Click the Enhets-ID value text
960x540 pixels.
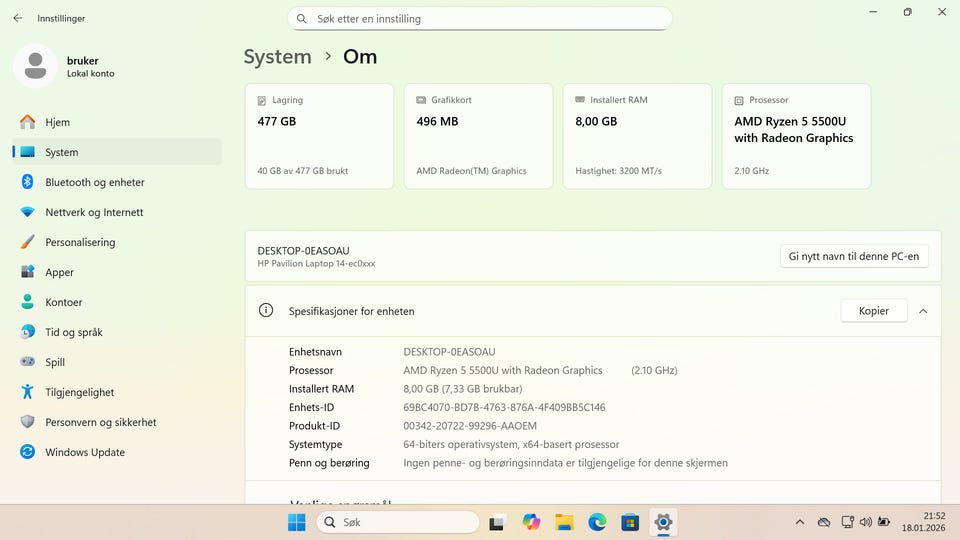pos(504,407)
